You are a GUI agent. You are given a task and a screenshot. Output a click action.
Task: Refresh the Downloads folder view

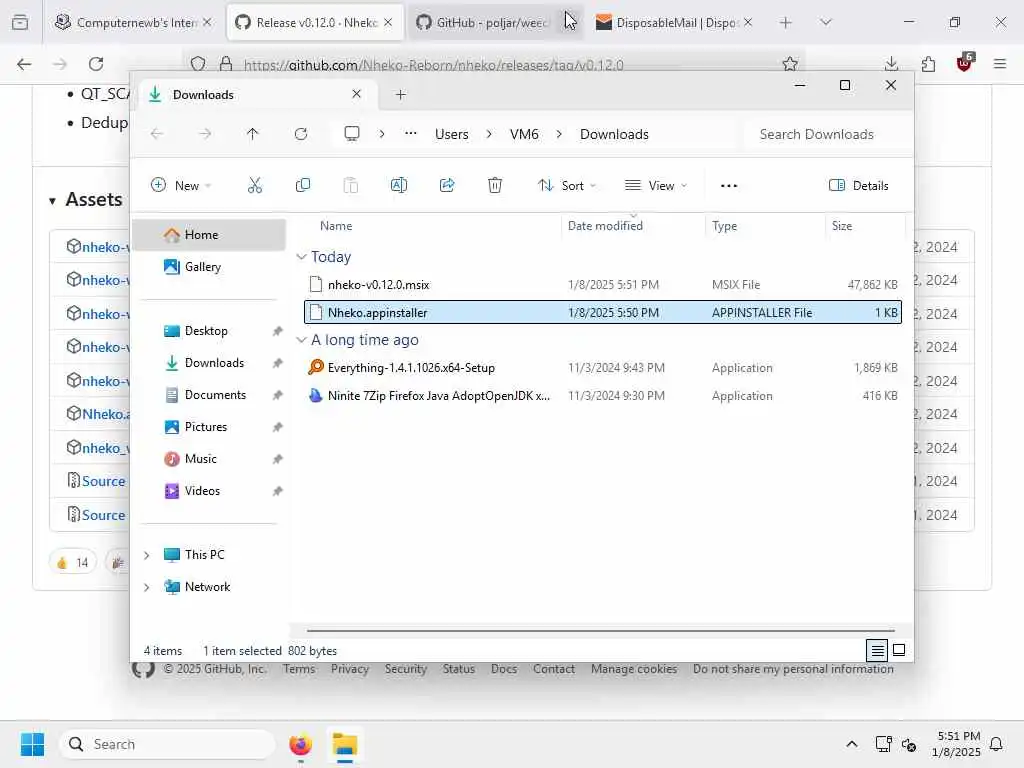coord(300,134)
